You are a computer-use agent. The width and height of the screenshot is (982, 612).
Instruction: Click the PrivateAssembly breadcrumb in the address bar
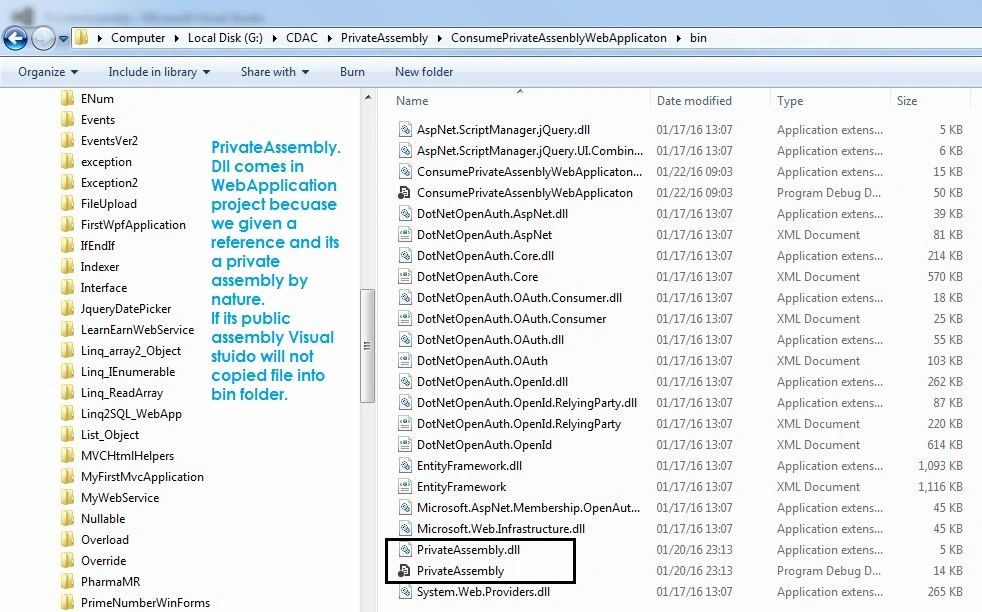(384, 38)
